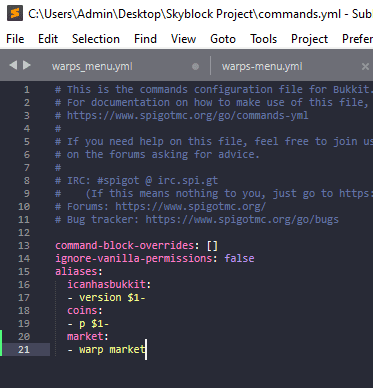The width and height of the screenshot is (373, 388).
Task: Open the Tools menu
Action: (x=263, y=39)
